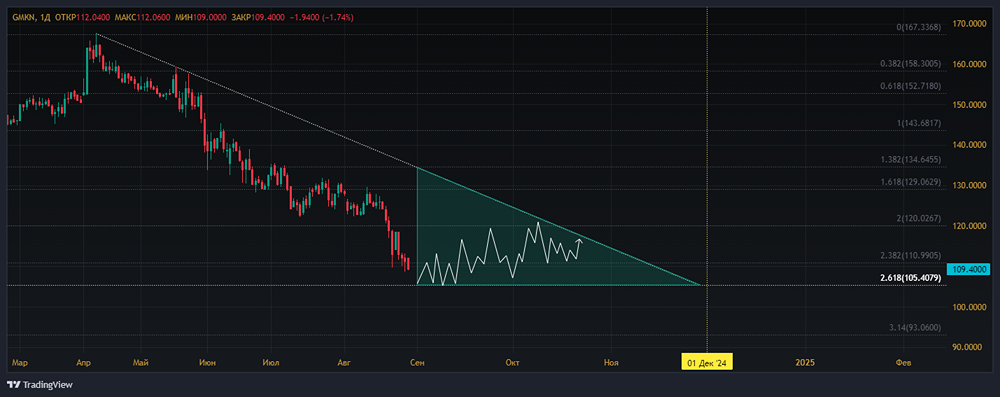Screen dimensions: 1000x397
Task: Click the Июл label on time axis
Action: tap(271, 363)
